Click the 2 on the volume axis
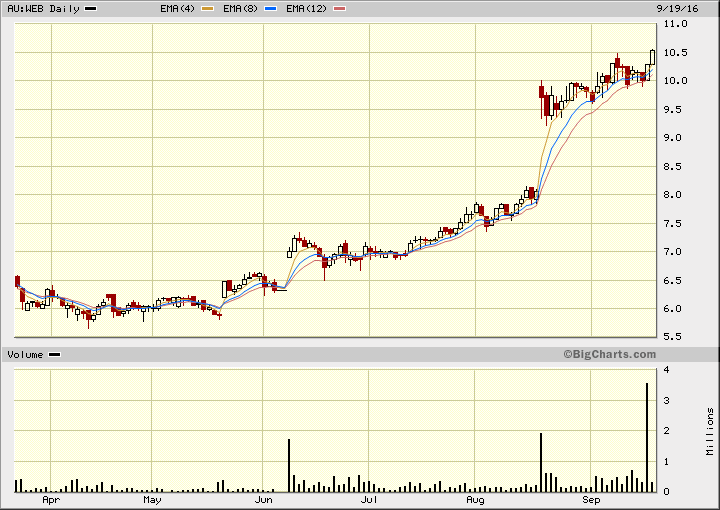 pyautogui.click(x=666, y=431)
